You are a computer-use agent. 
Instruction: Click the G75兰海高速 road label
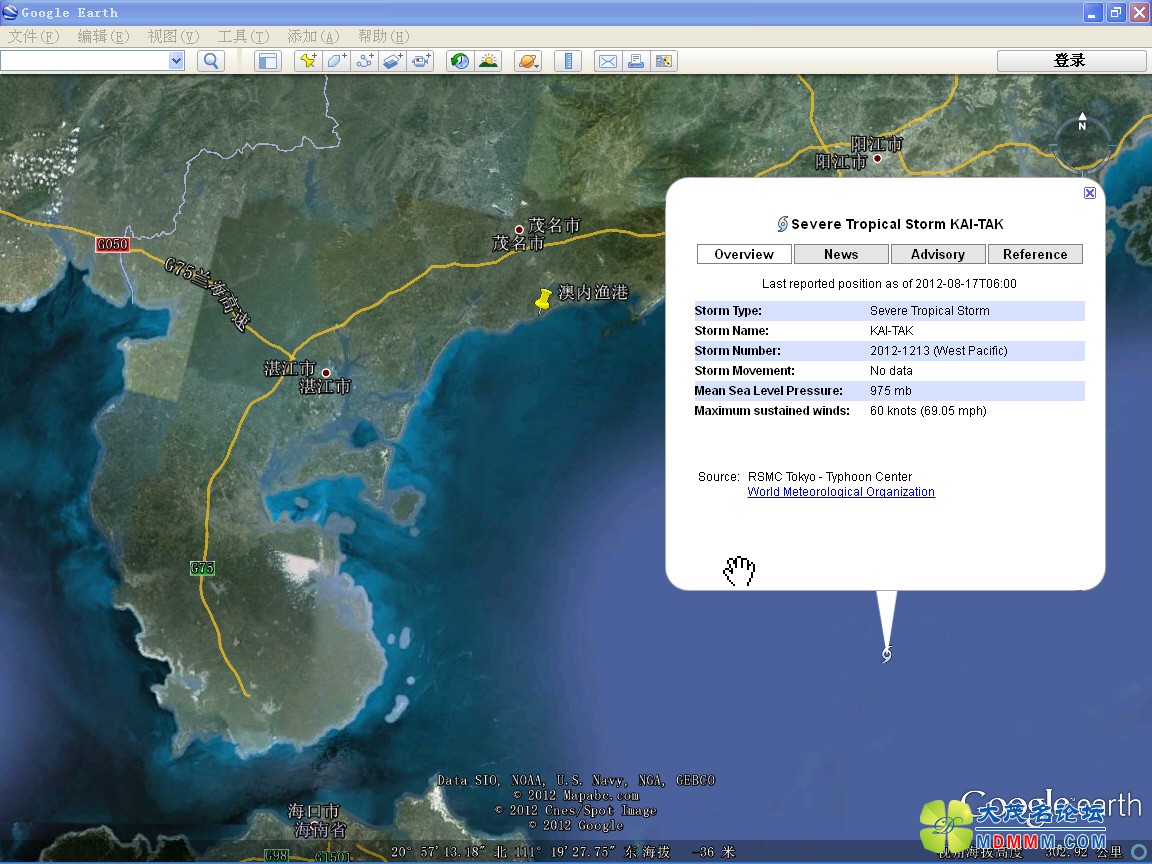point(207,294)
